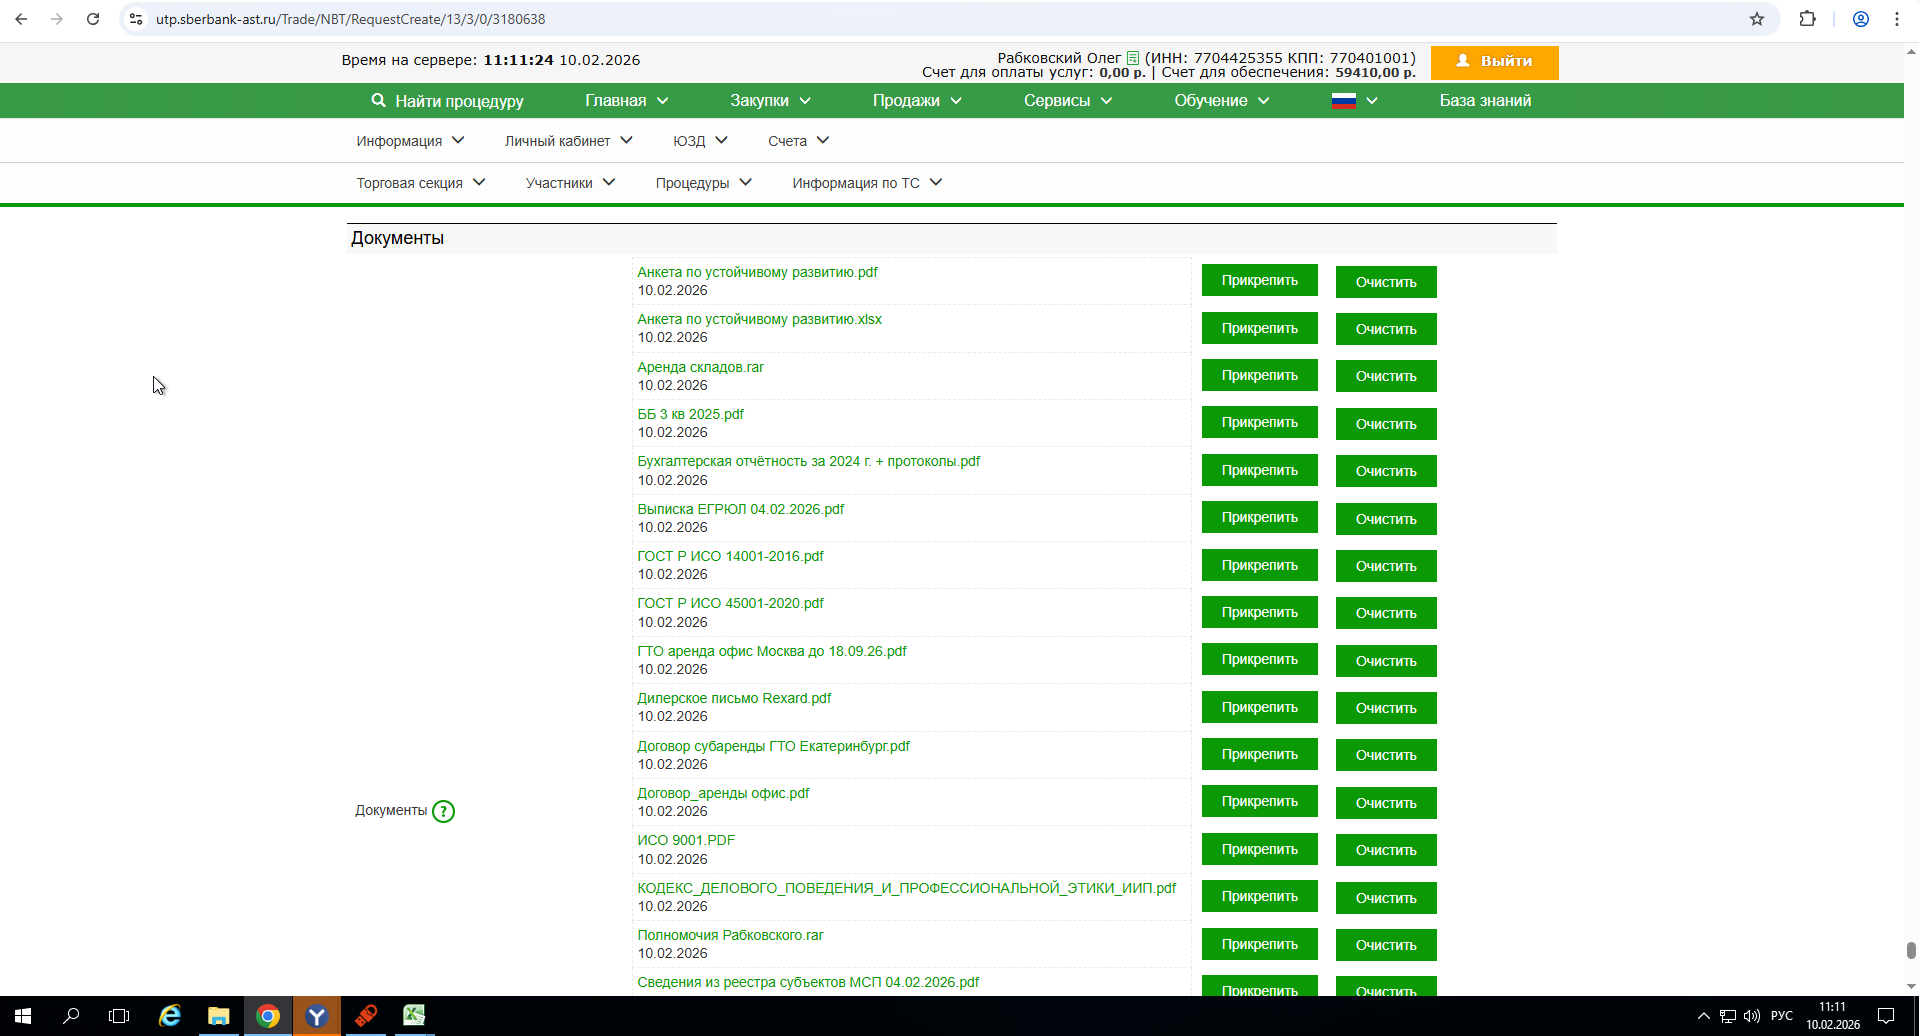Click Очистить for Выписка ЕГРЮЛ 04.02.2026.pdf

point(1386,519)
